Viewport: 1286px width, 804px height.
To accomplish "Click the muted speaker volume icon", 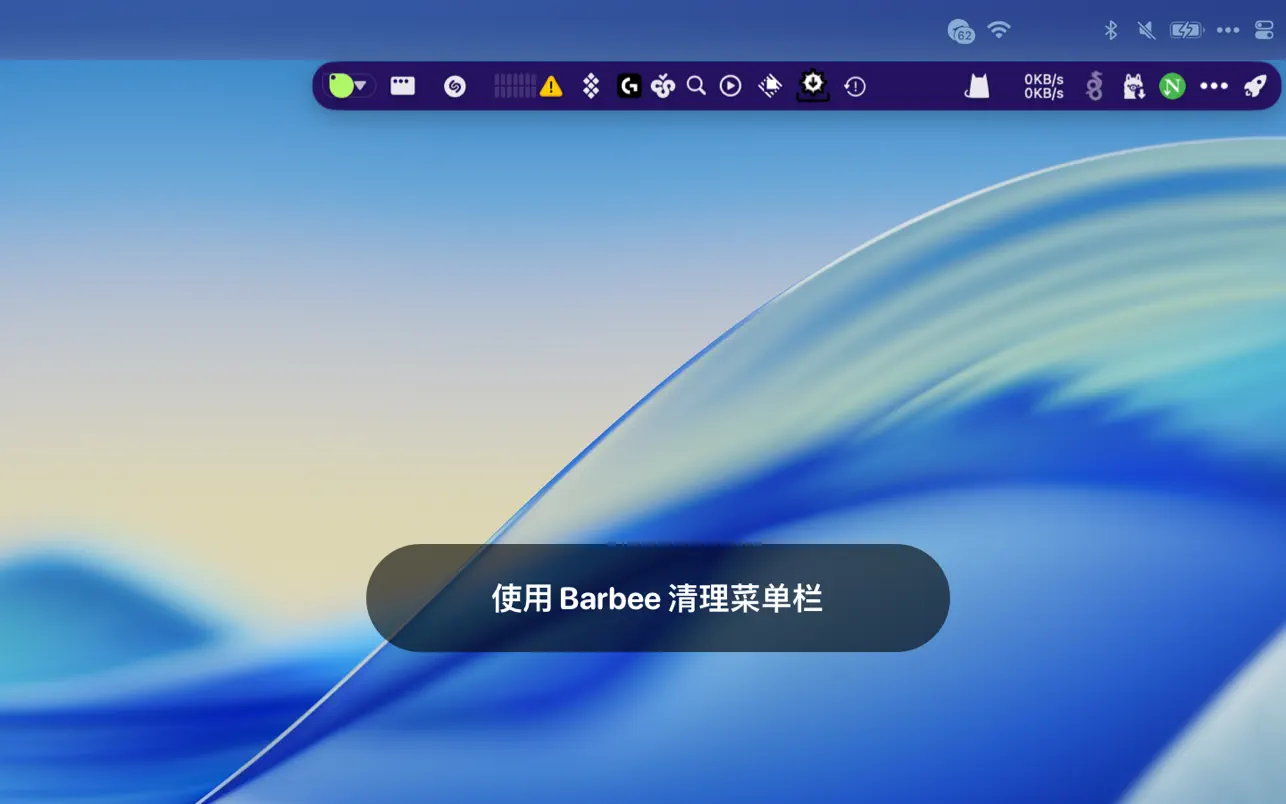I will pos(1146,30).
